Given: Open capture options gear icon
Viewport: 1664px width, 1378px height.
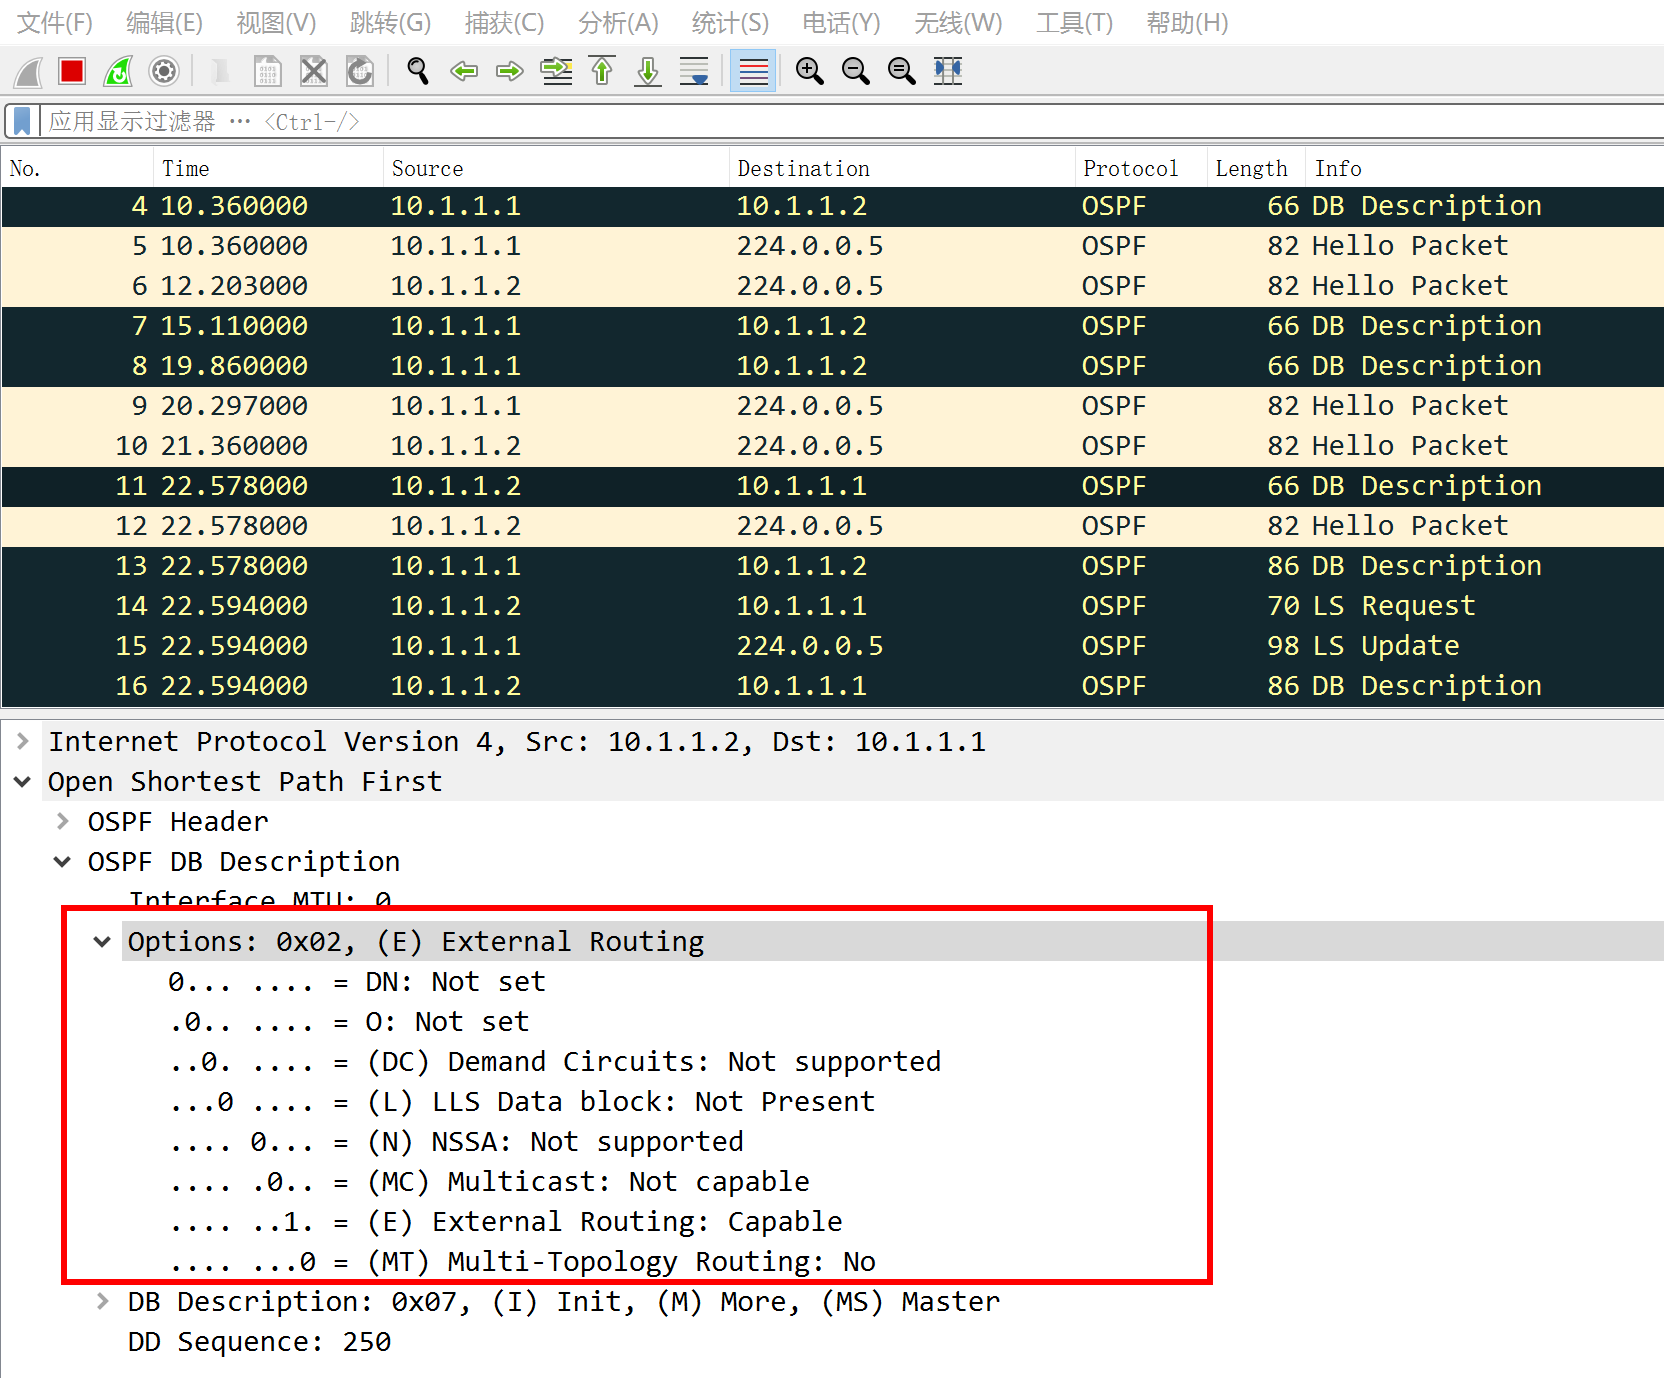Looking at the screenshot, I should click(164, 71).
